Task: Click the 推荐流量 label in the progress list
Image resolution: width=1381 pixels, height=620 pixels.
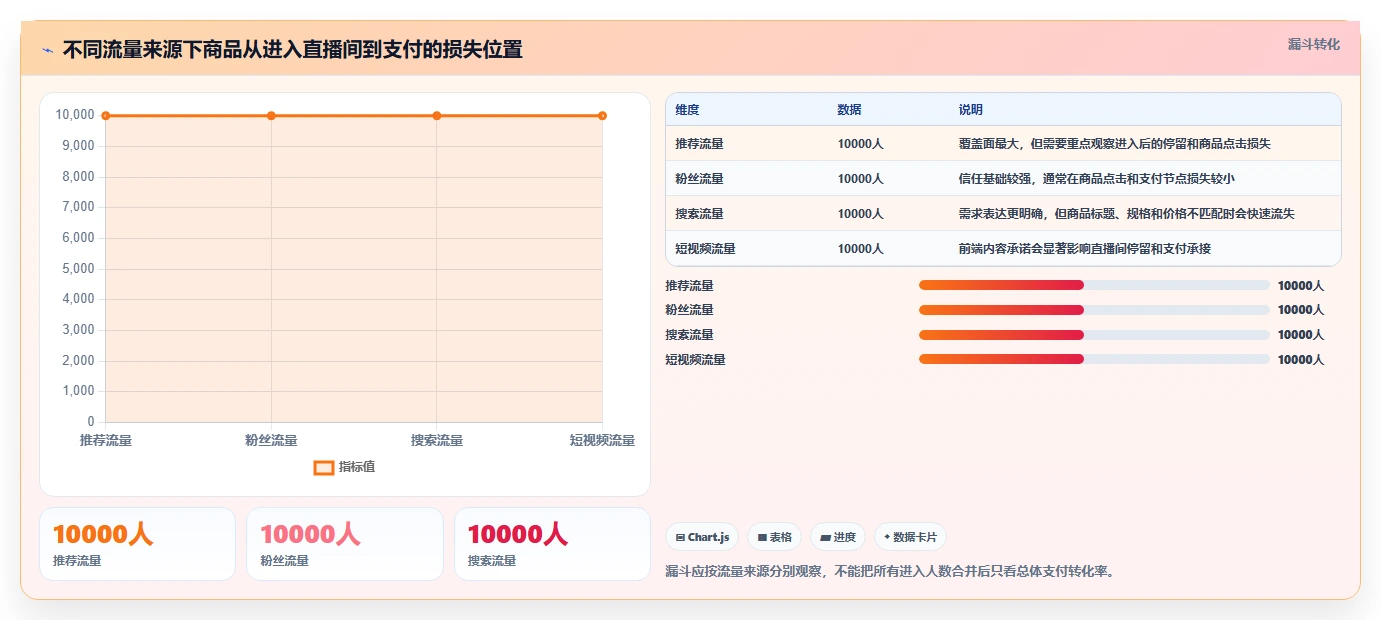Action: click(689, 286)
